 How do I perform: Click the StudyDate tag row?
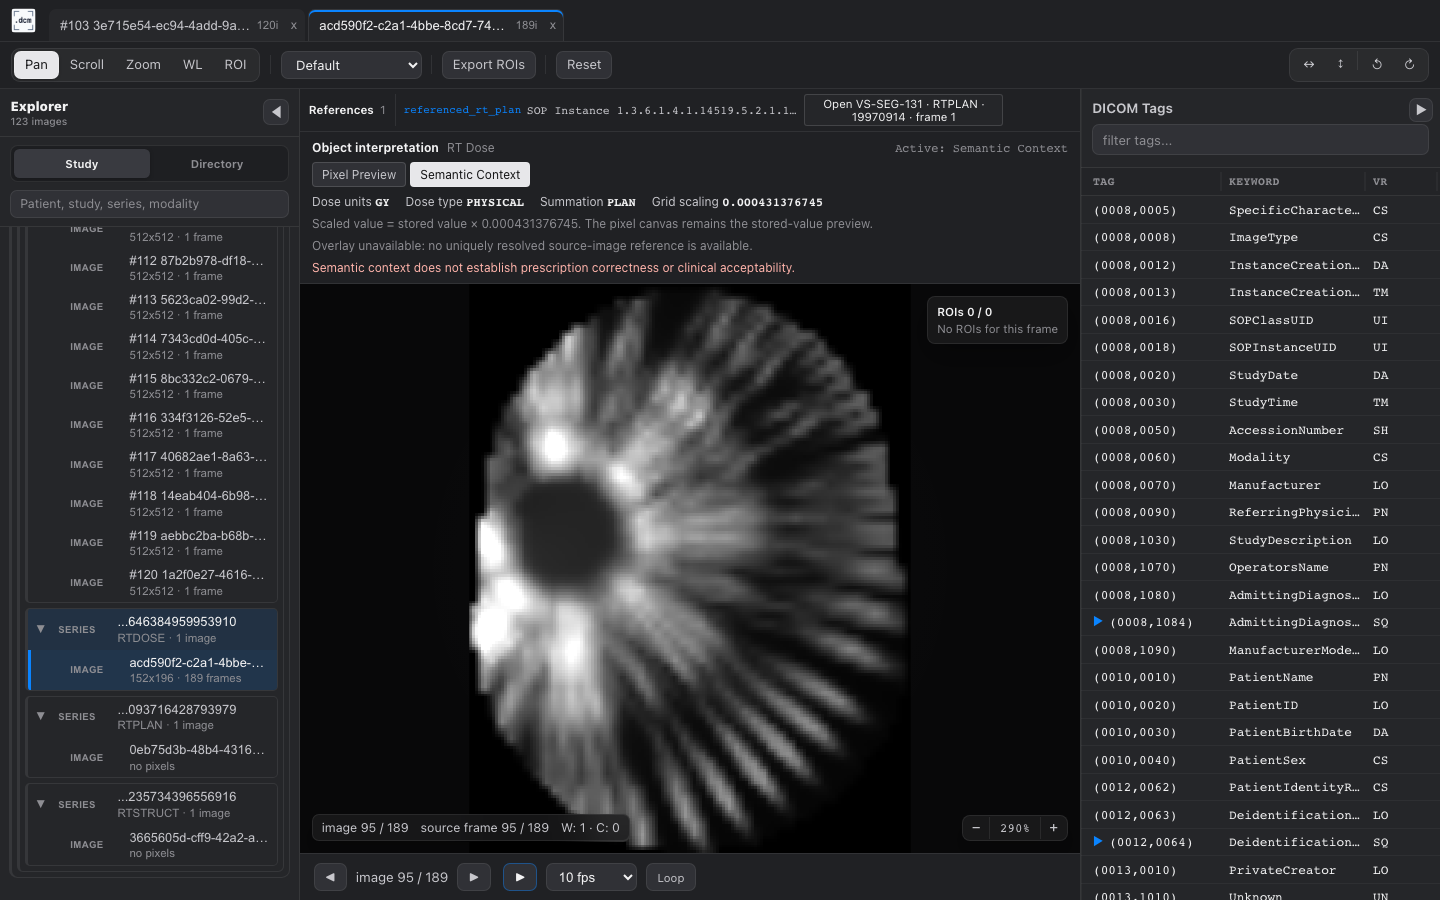click(1260, 375)
